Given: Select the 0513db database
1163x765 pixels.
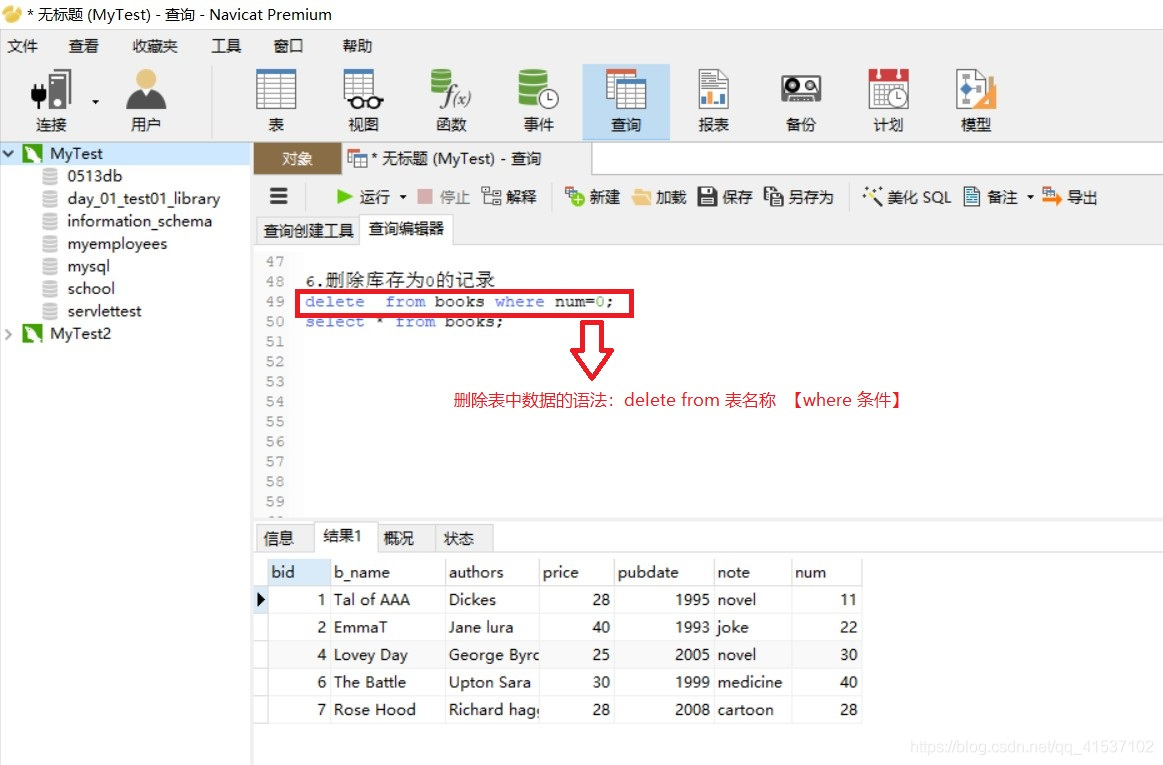Looking at the screenshot, I should tap(94, 176).
